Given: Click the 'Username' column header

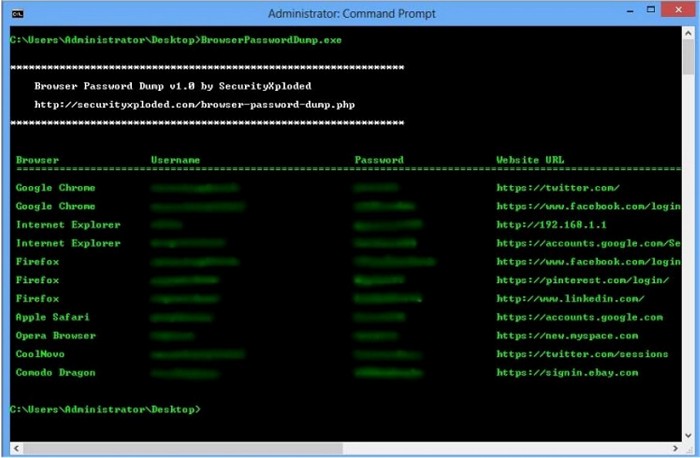Looking at the screenshot, I should 175,160.
